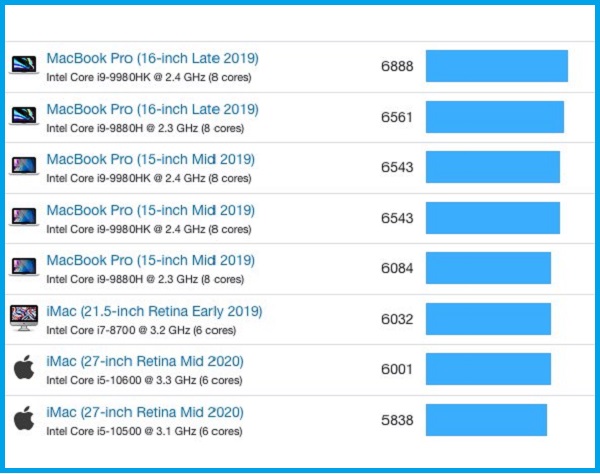The width and height of the screenshot is (600, 474).
Task: Click the score value 6888
Action: point(397,66)
